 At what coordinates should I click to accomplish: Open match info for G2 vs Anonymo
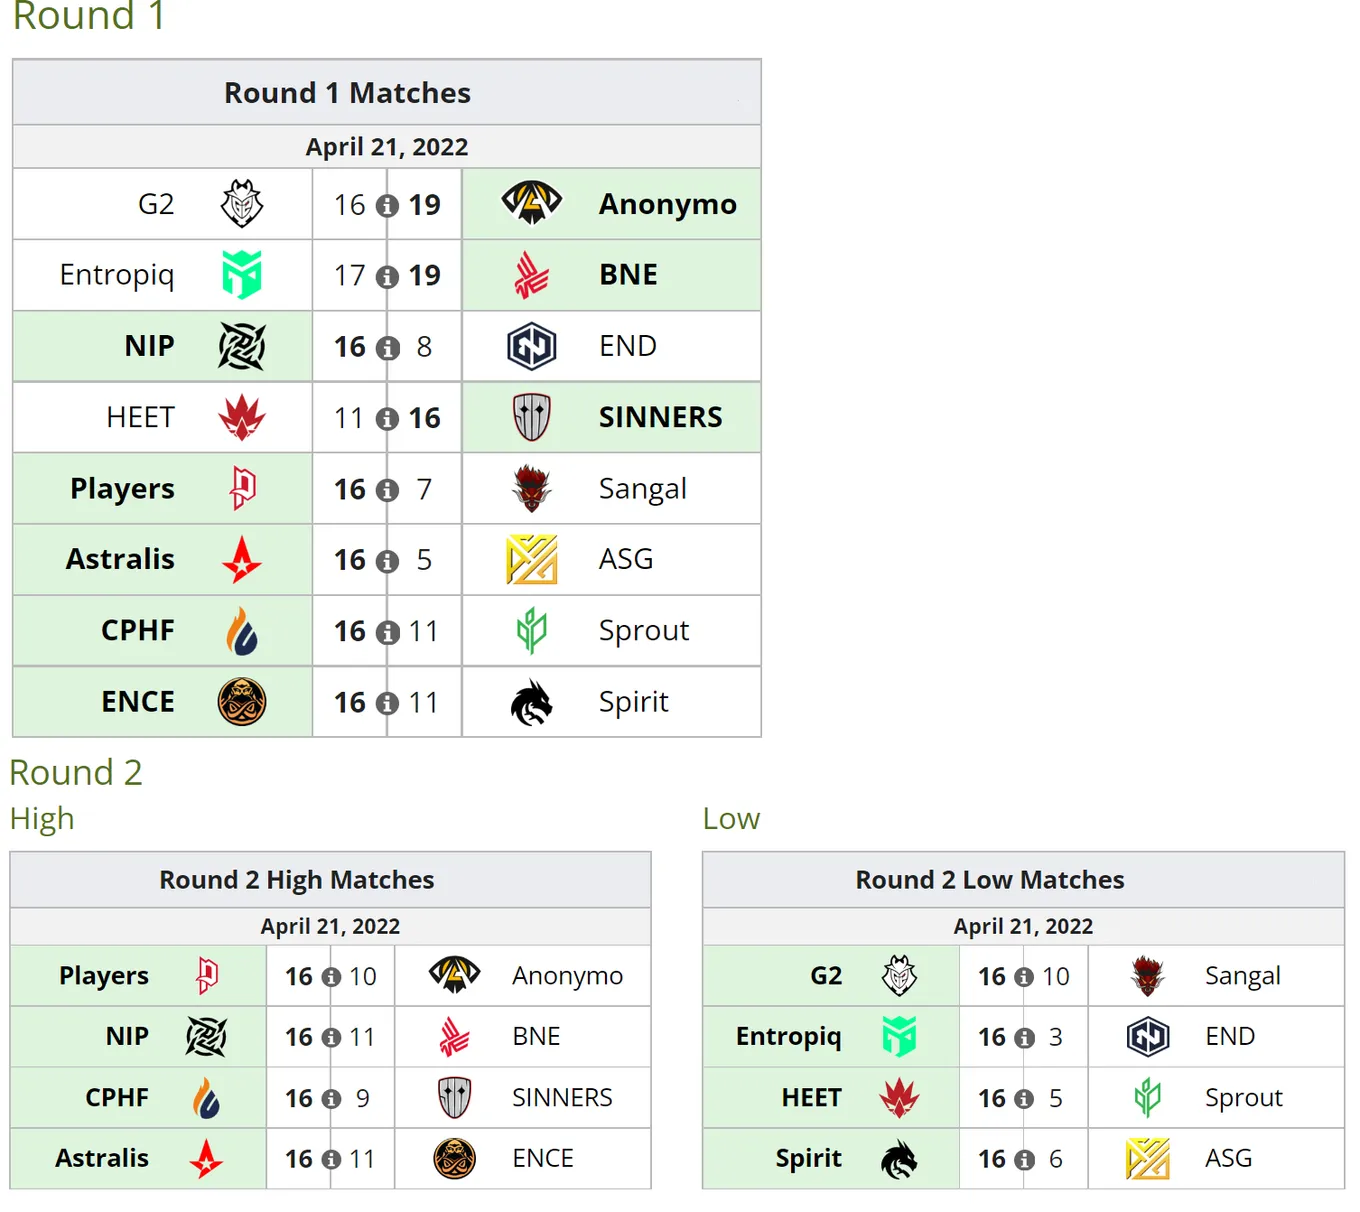coord(387,205)
